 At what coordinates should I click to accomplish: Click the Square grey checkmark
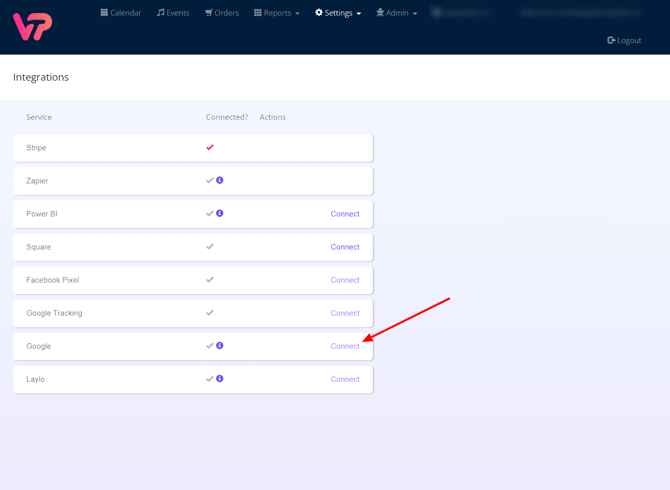coord(210,246)
